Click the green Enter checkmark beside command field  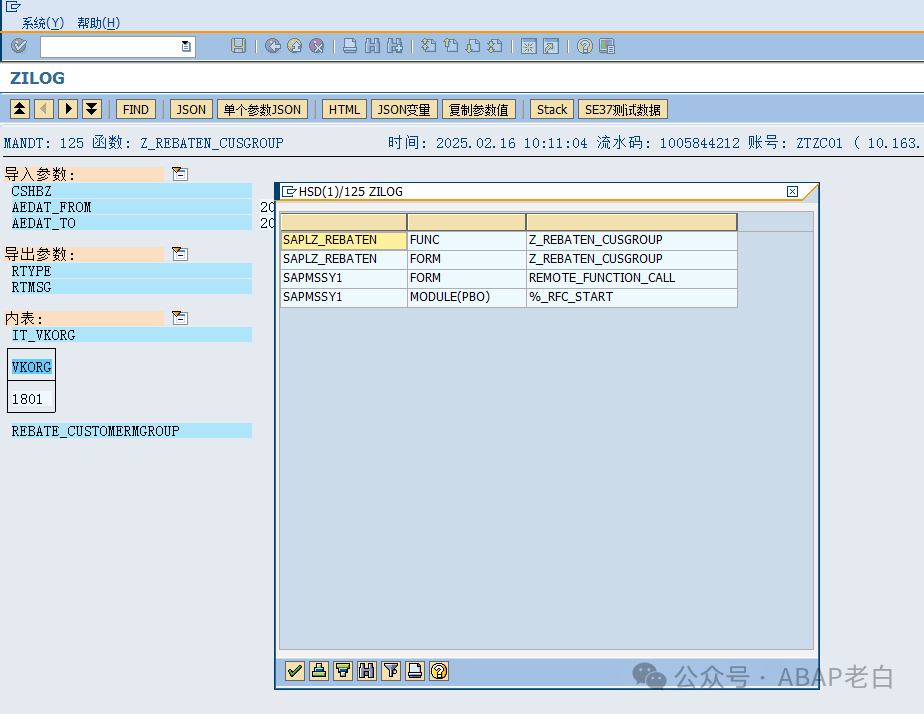[x=19, y=46]
